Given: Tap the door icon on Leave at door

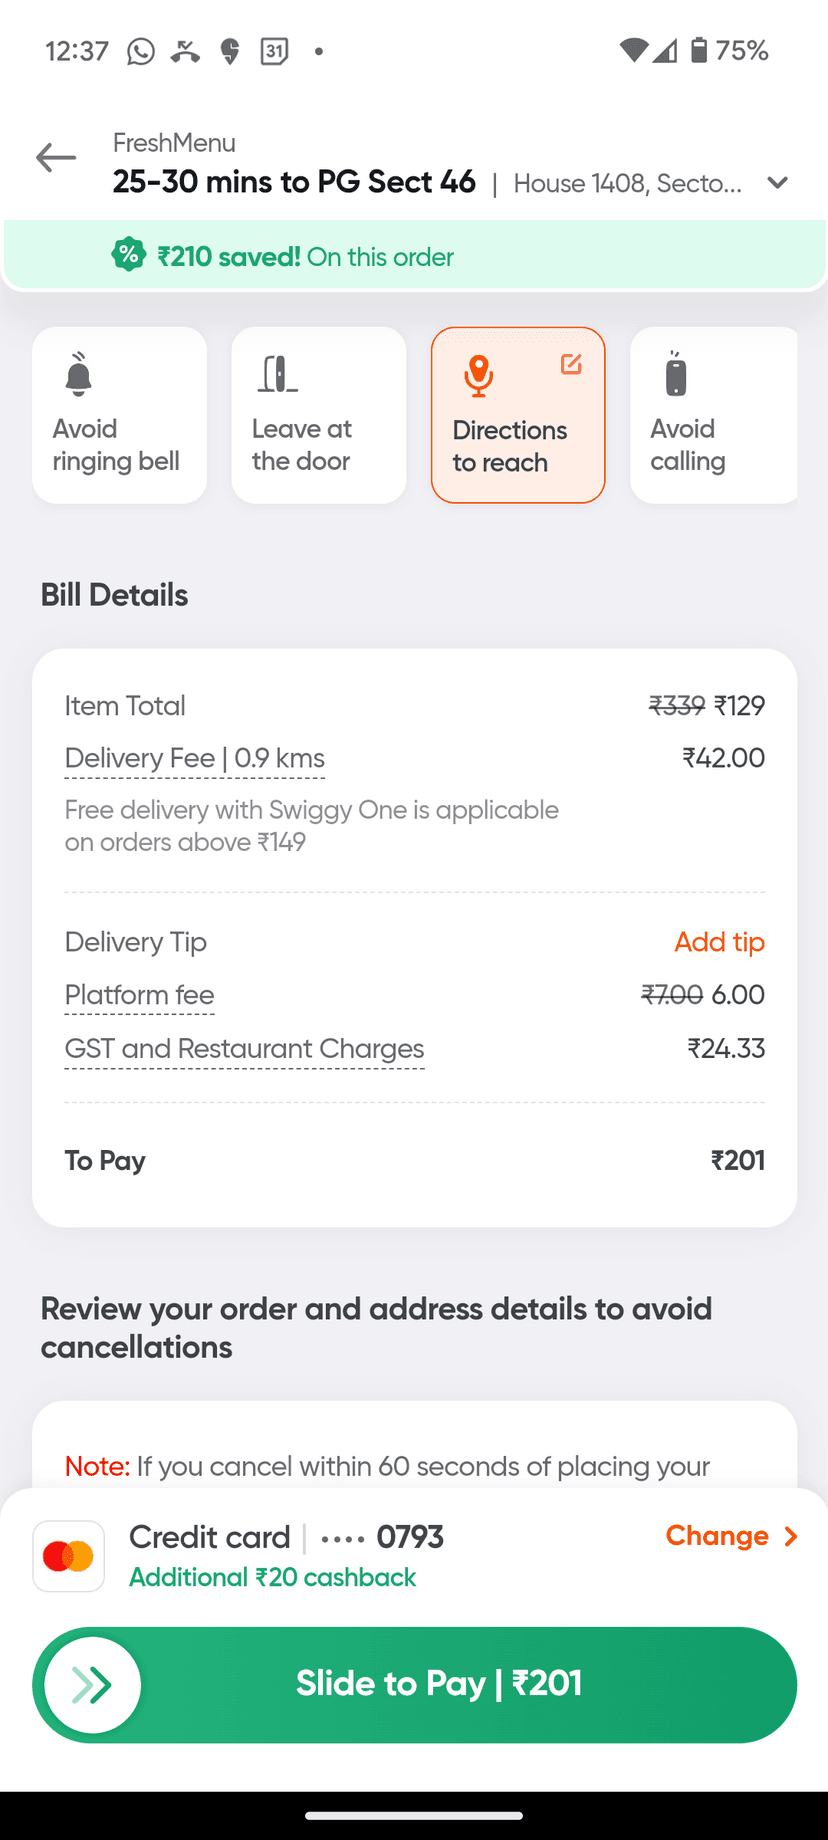Looking at the screenshot, I should [x=277, y=374].
